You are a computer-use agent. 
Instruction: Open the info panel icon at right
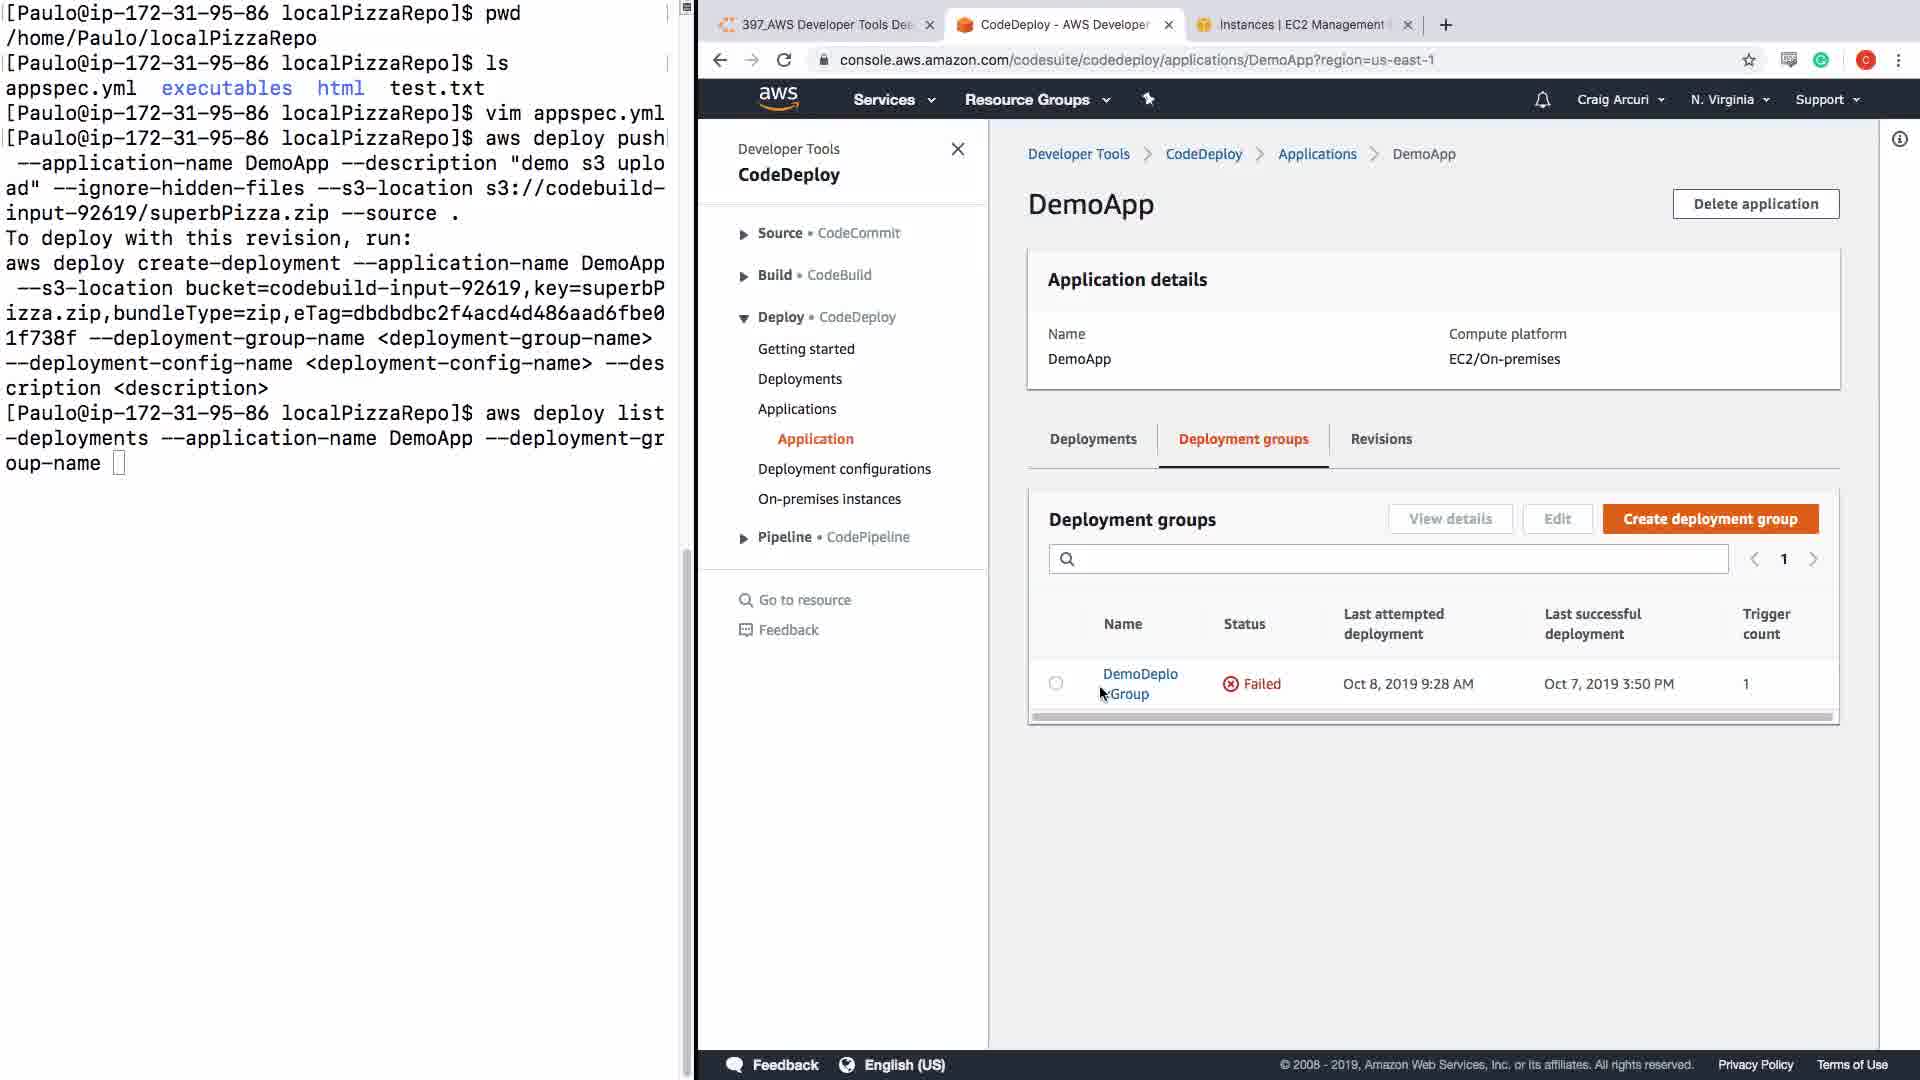tap(1899, 140)
